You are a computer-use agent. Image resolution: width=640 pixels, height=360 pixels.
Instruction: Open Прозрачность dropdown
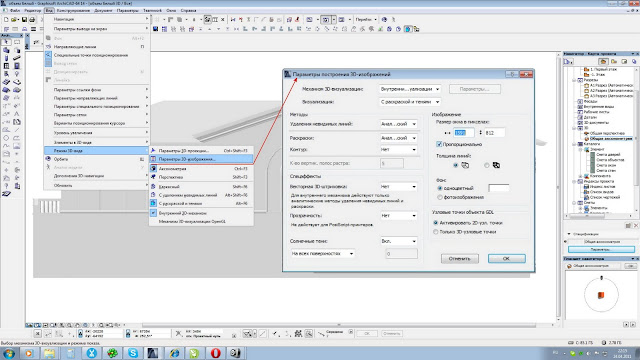tap(398, 216)
